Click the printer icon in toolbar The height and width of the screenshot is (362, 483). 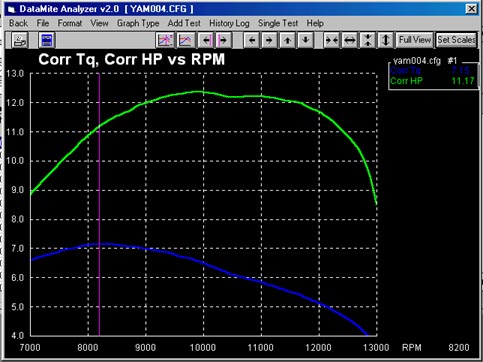[19, 40]
